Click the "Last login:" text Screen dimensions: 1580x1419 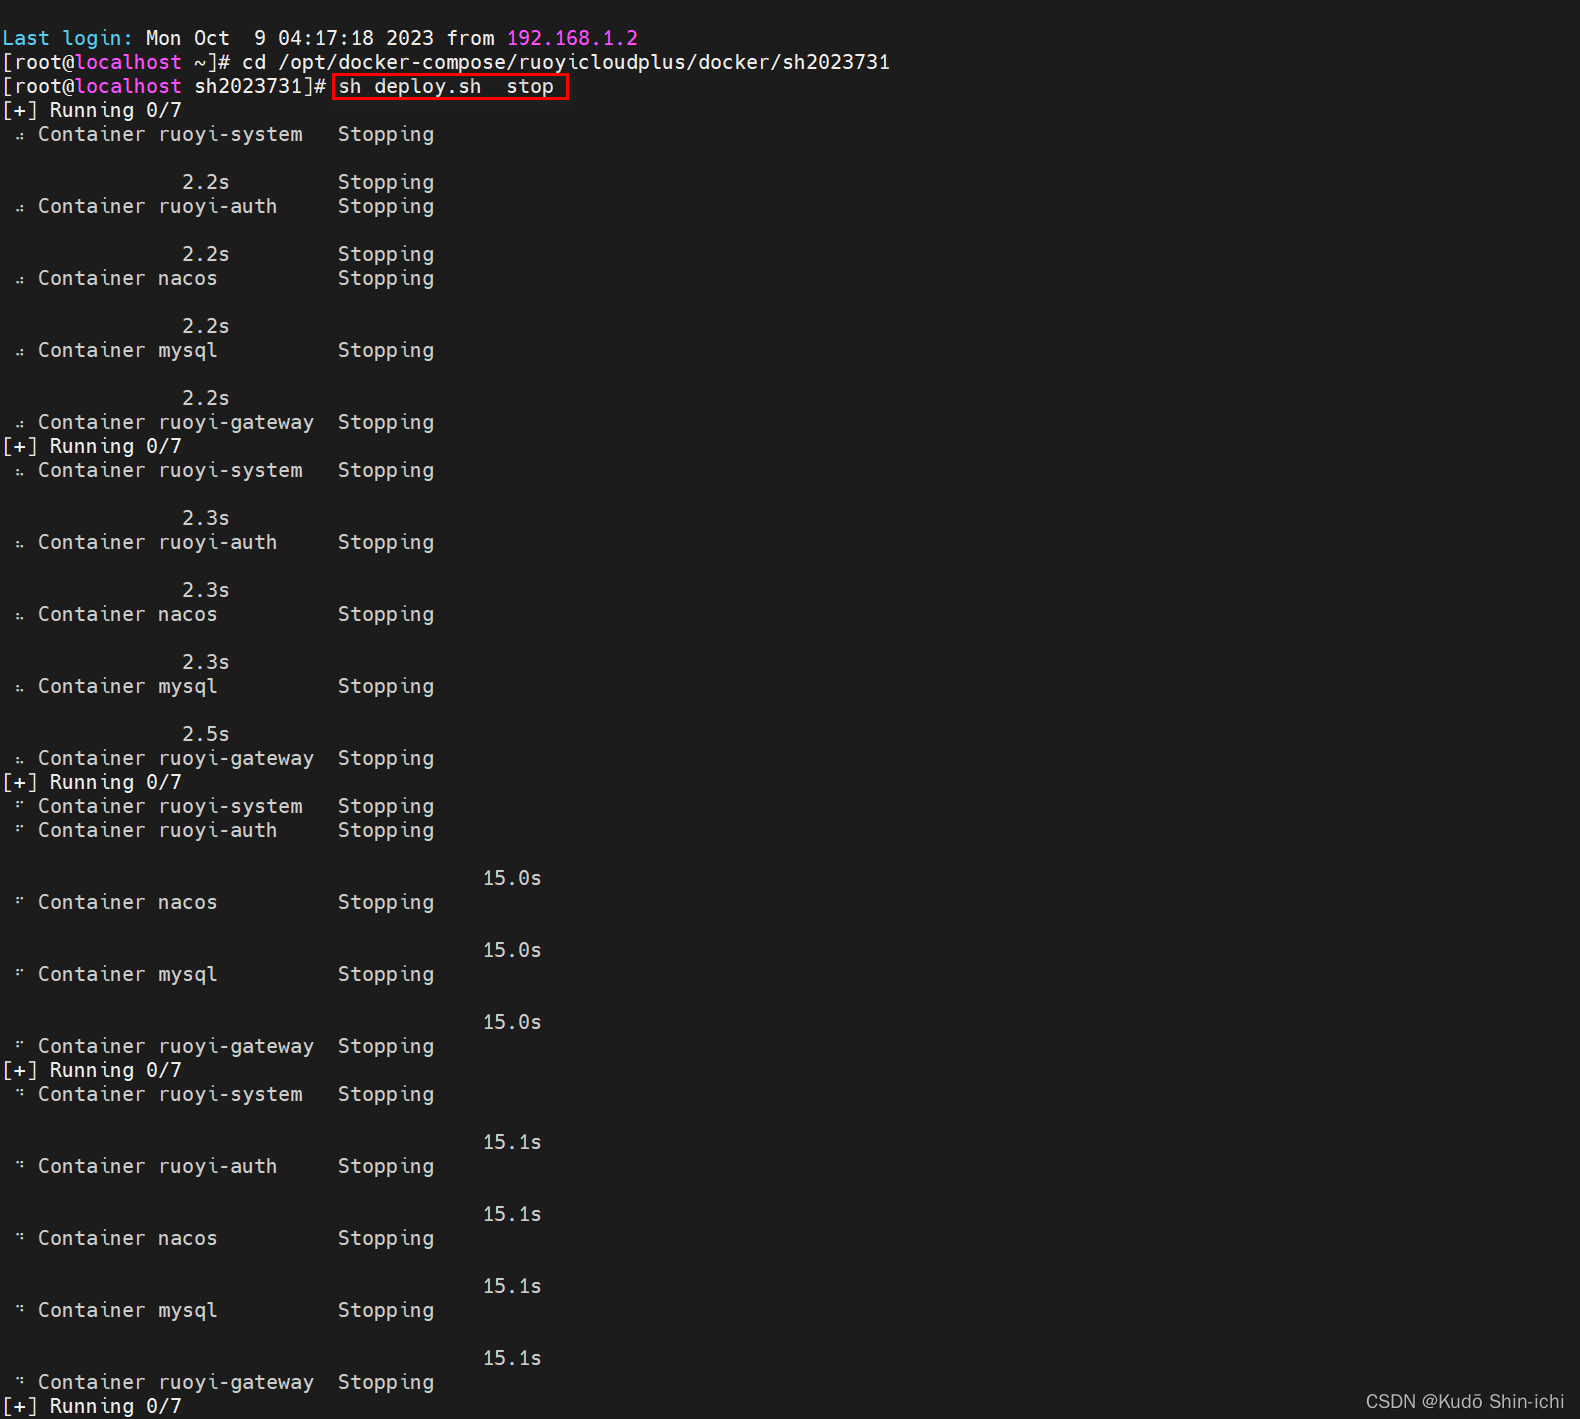[67, 38]
